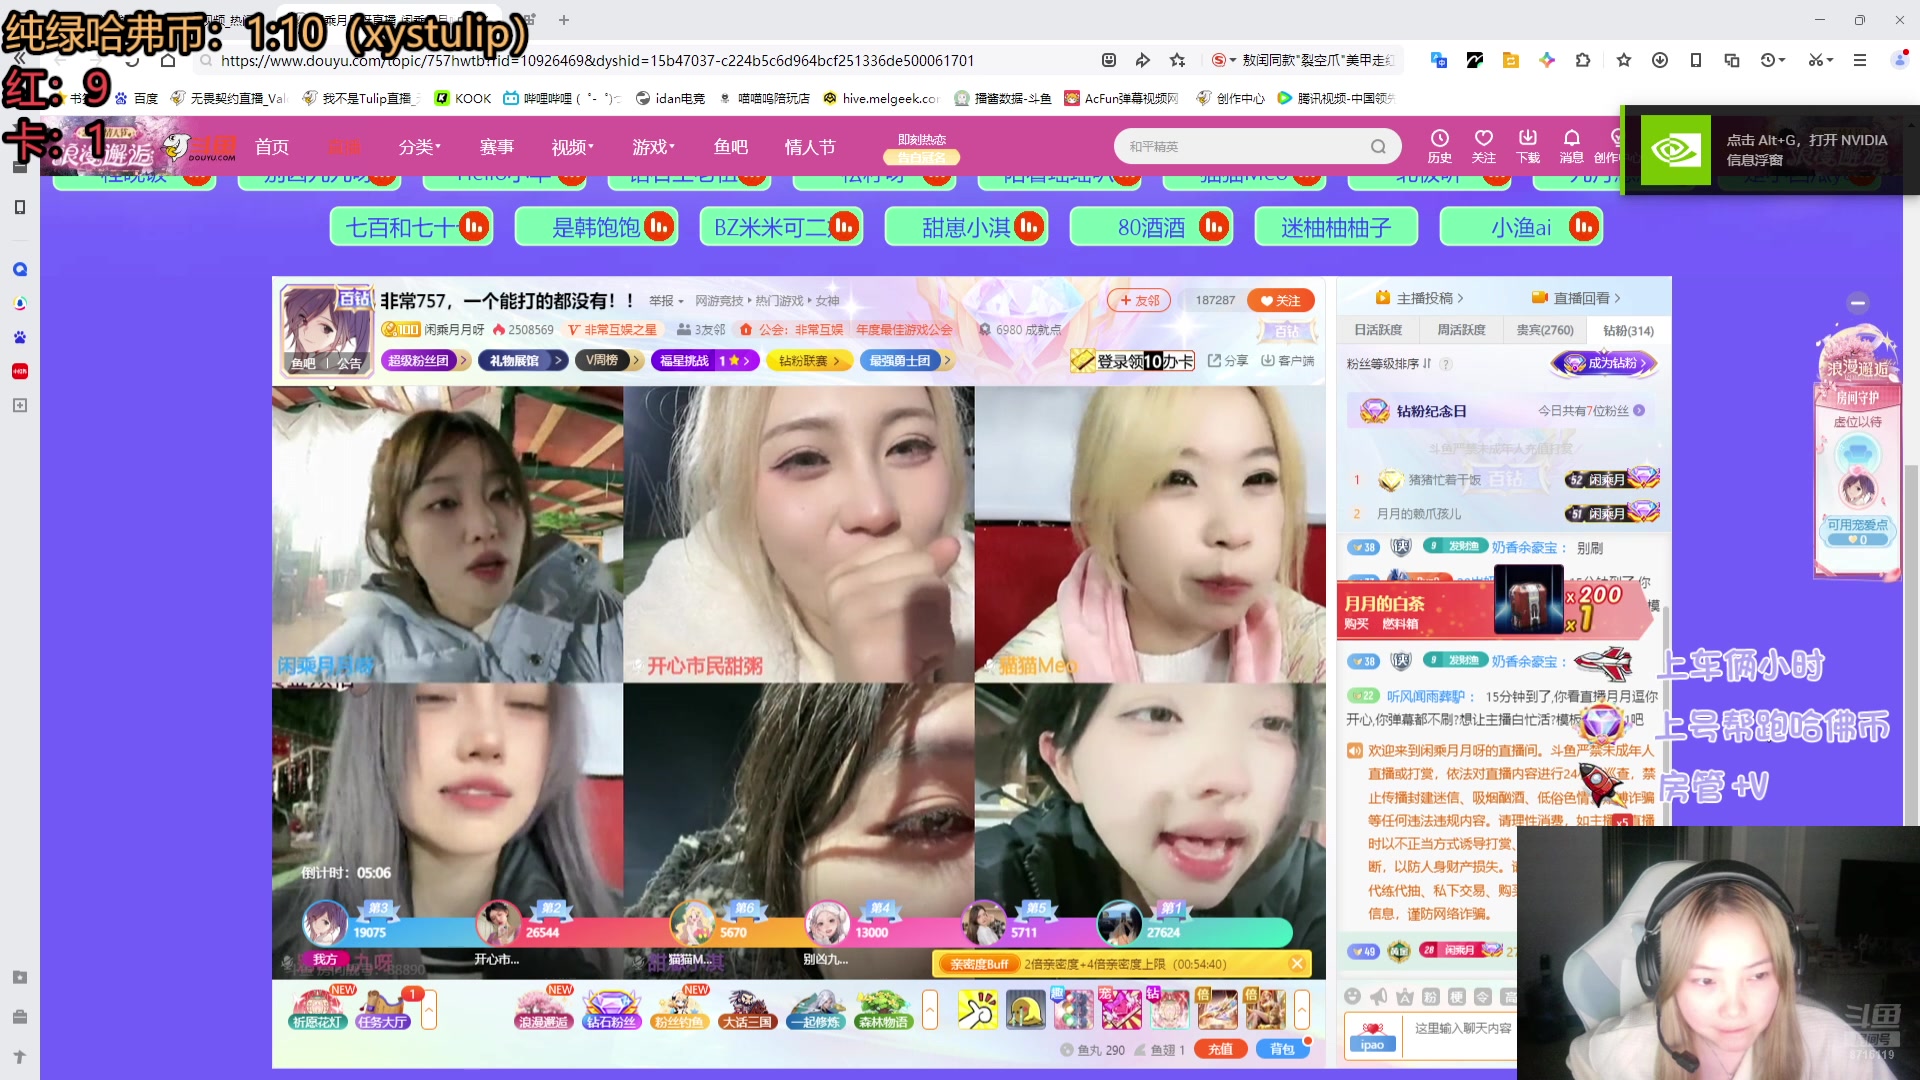Click the share arrow icon in address bar
The width and height of the screenshot is (1920, 1080).
[1142, 60]
